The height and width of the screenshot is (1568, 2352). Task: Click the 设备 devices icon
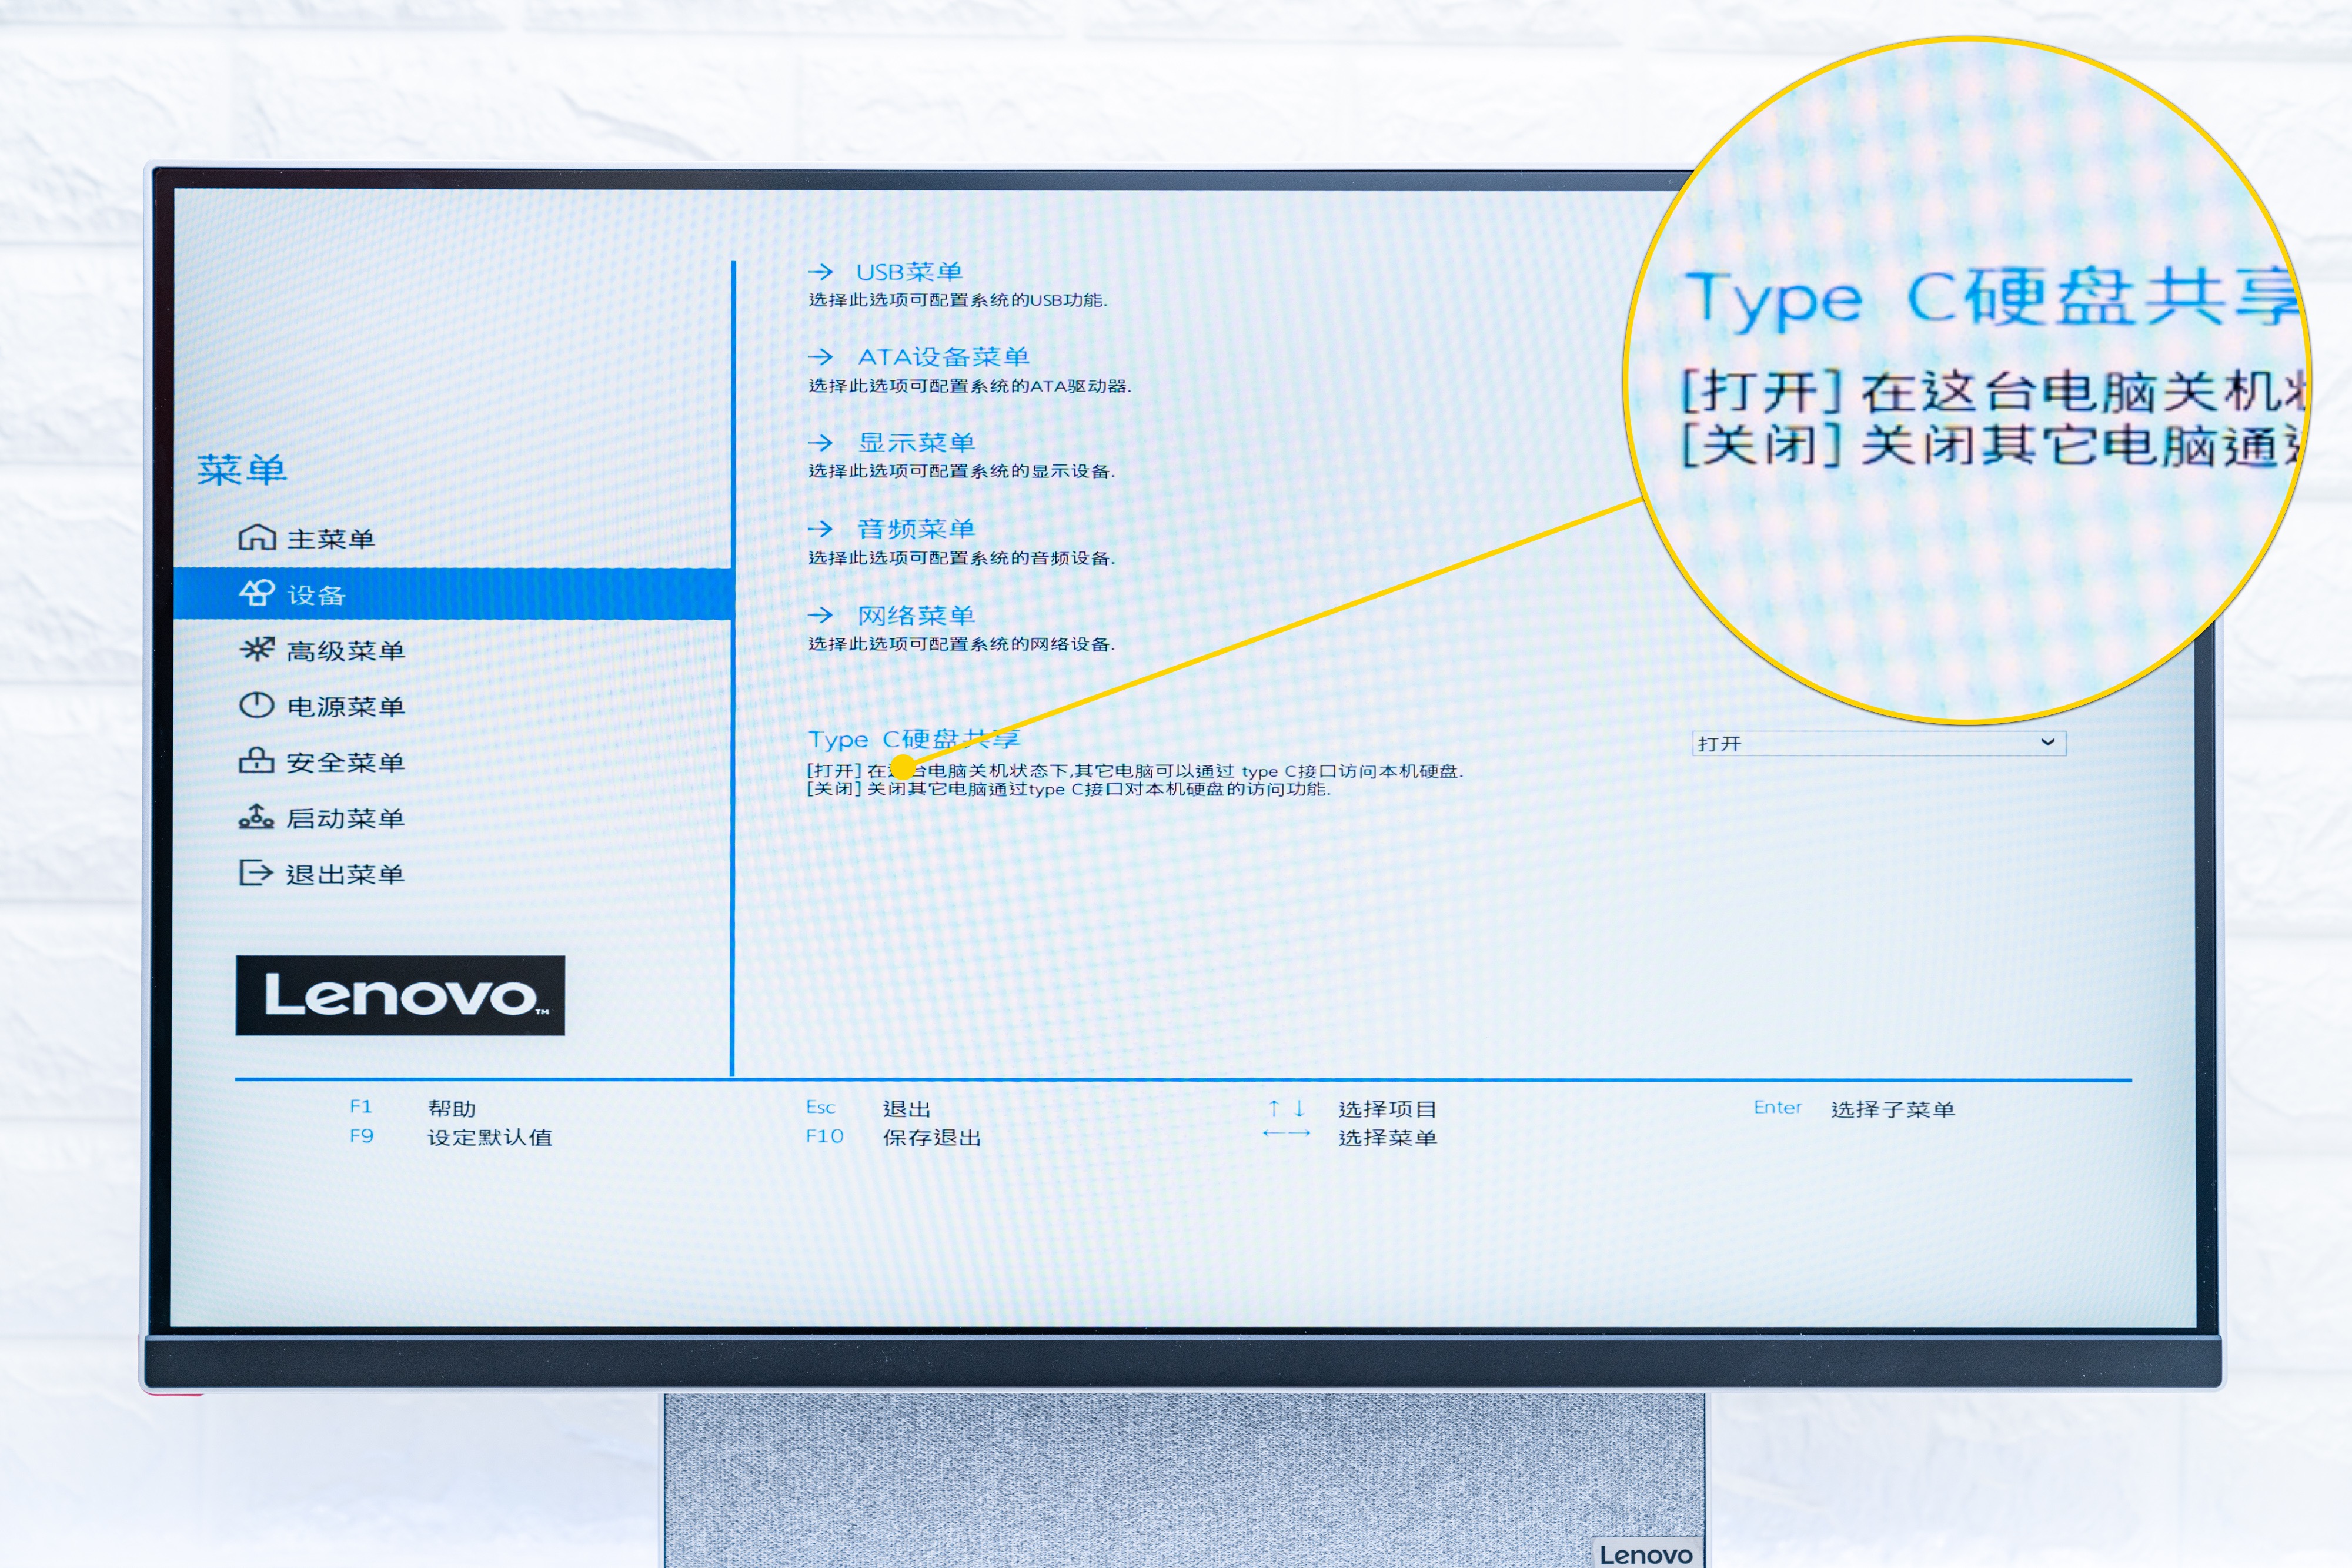(258, 594)
